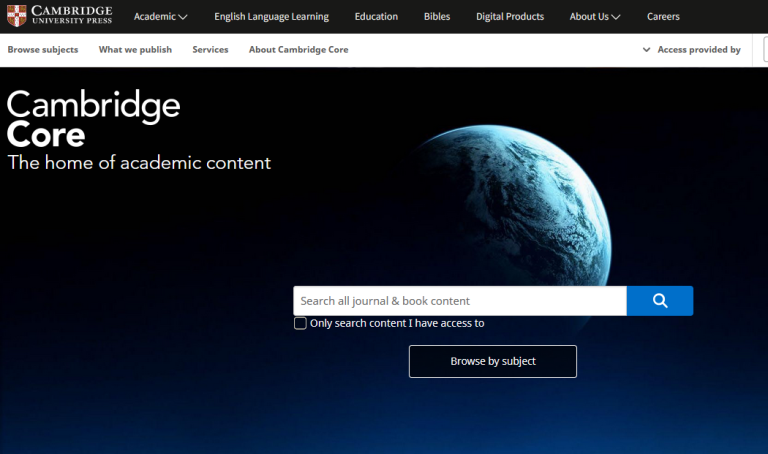Open 'About Cambridge Core' link
Viewport: 768px width, 454px height.
coord(298,49)
